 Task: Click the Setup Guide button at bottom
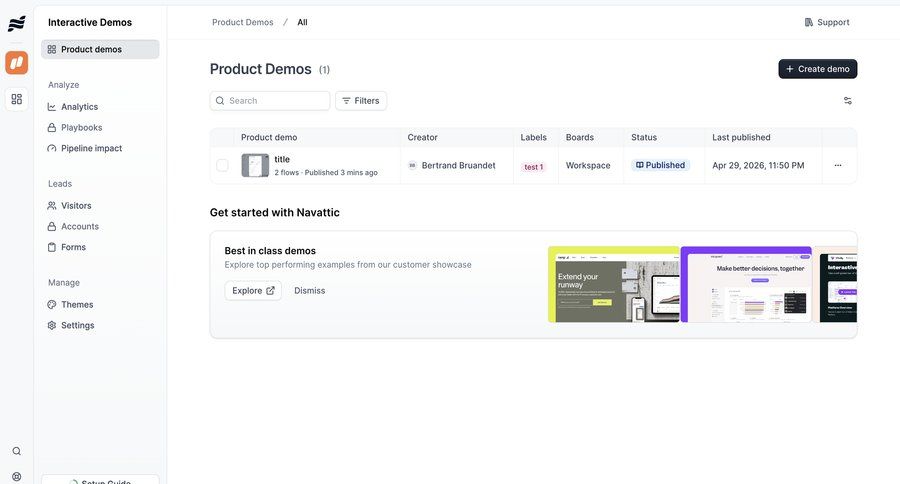pyautogui.click(x=100, y=480)
